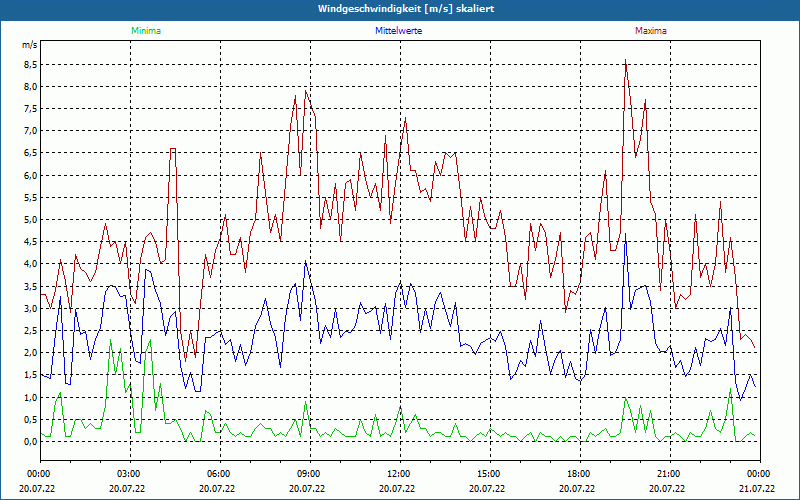Click the 09:00 time axis label
800x500 pixels.
tap(310, 474)
